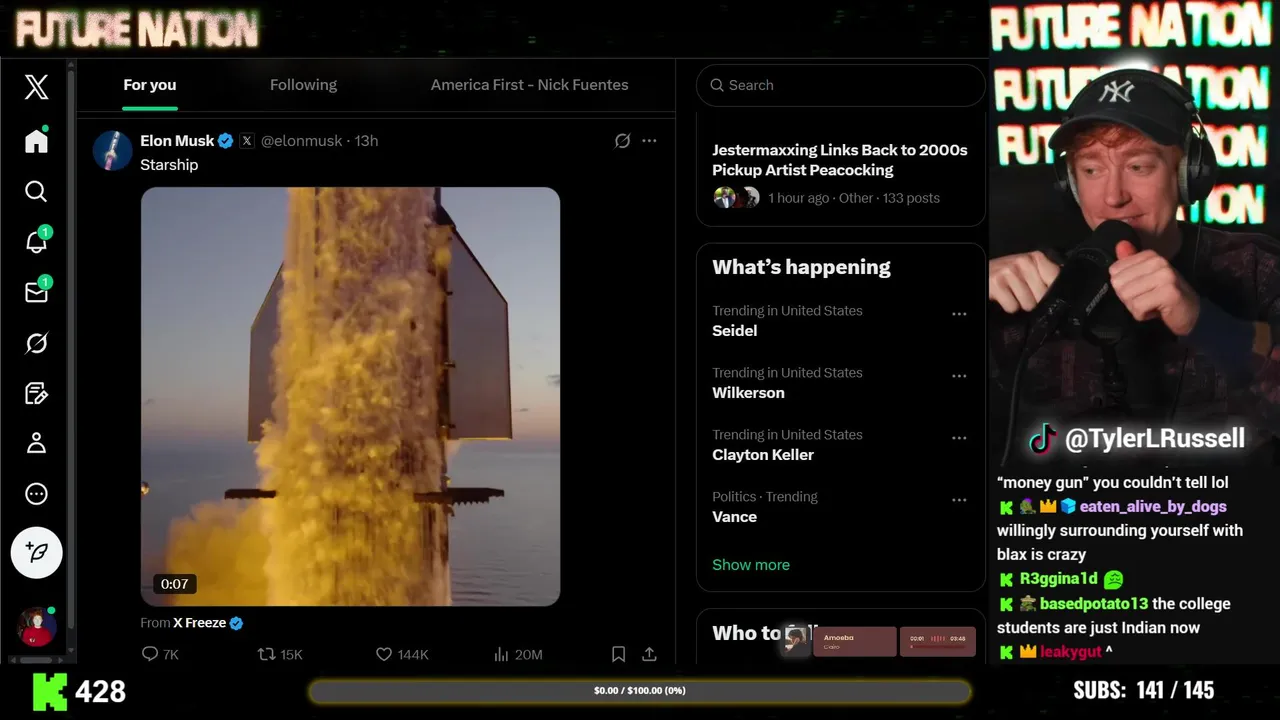Open options for Seidel trend

[959, 314]
